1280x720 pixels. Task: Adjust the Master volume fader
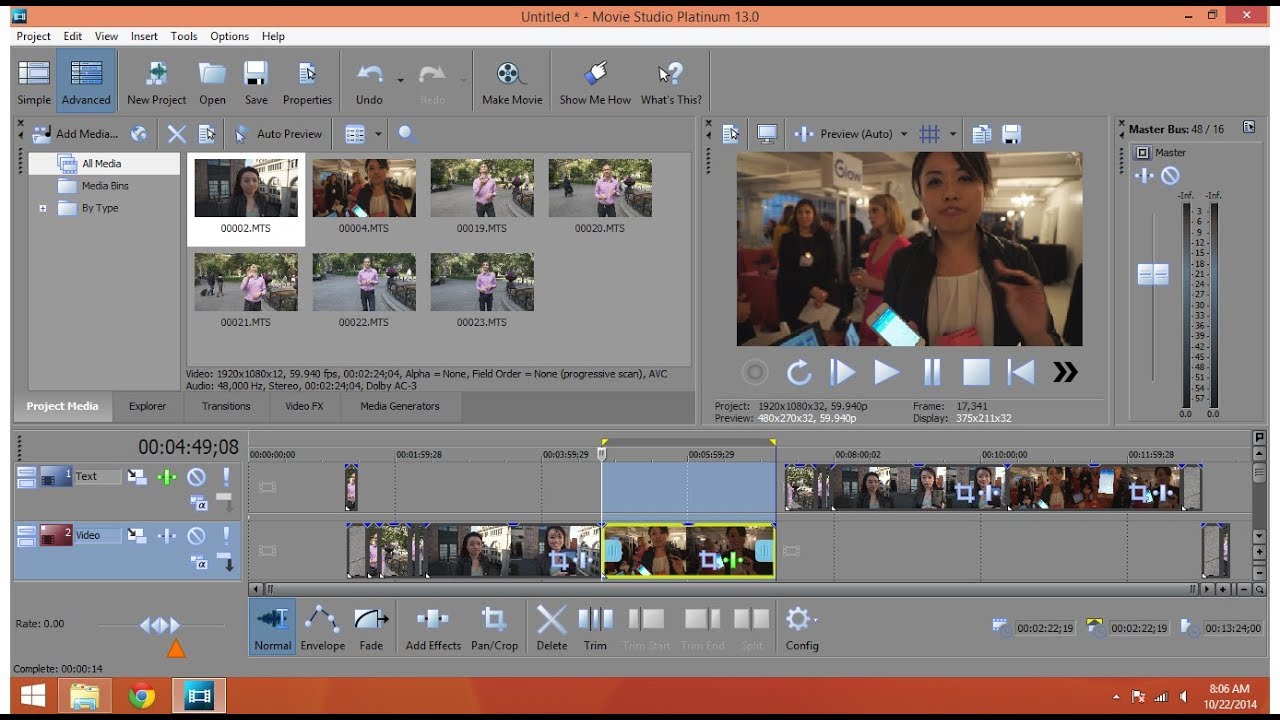point(1153,274)
